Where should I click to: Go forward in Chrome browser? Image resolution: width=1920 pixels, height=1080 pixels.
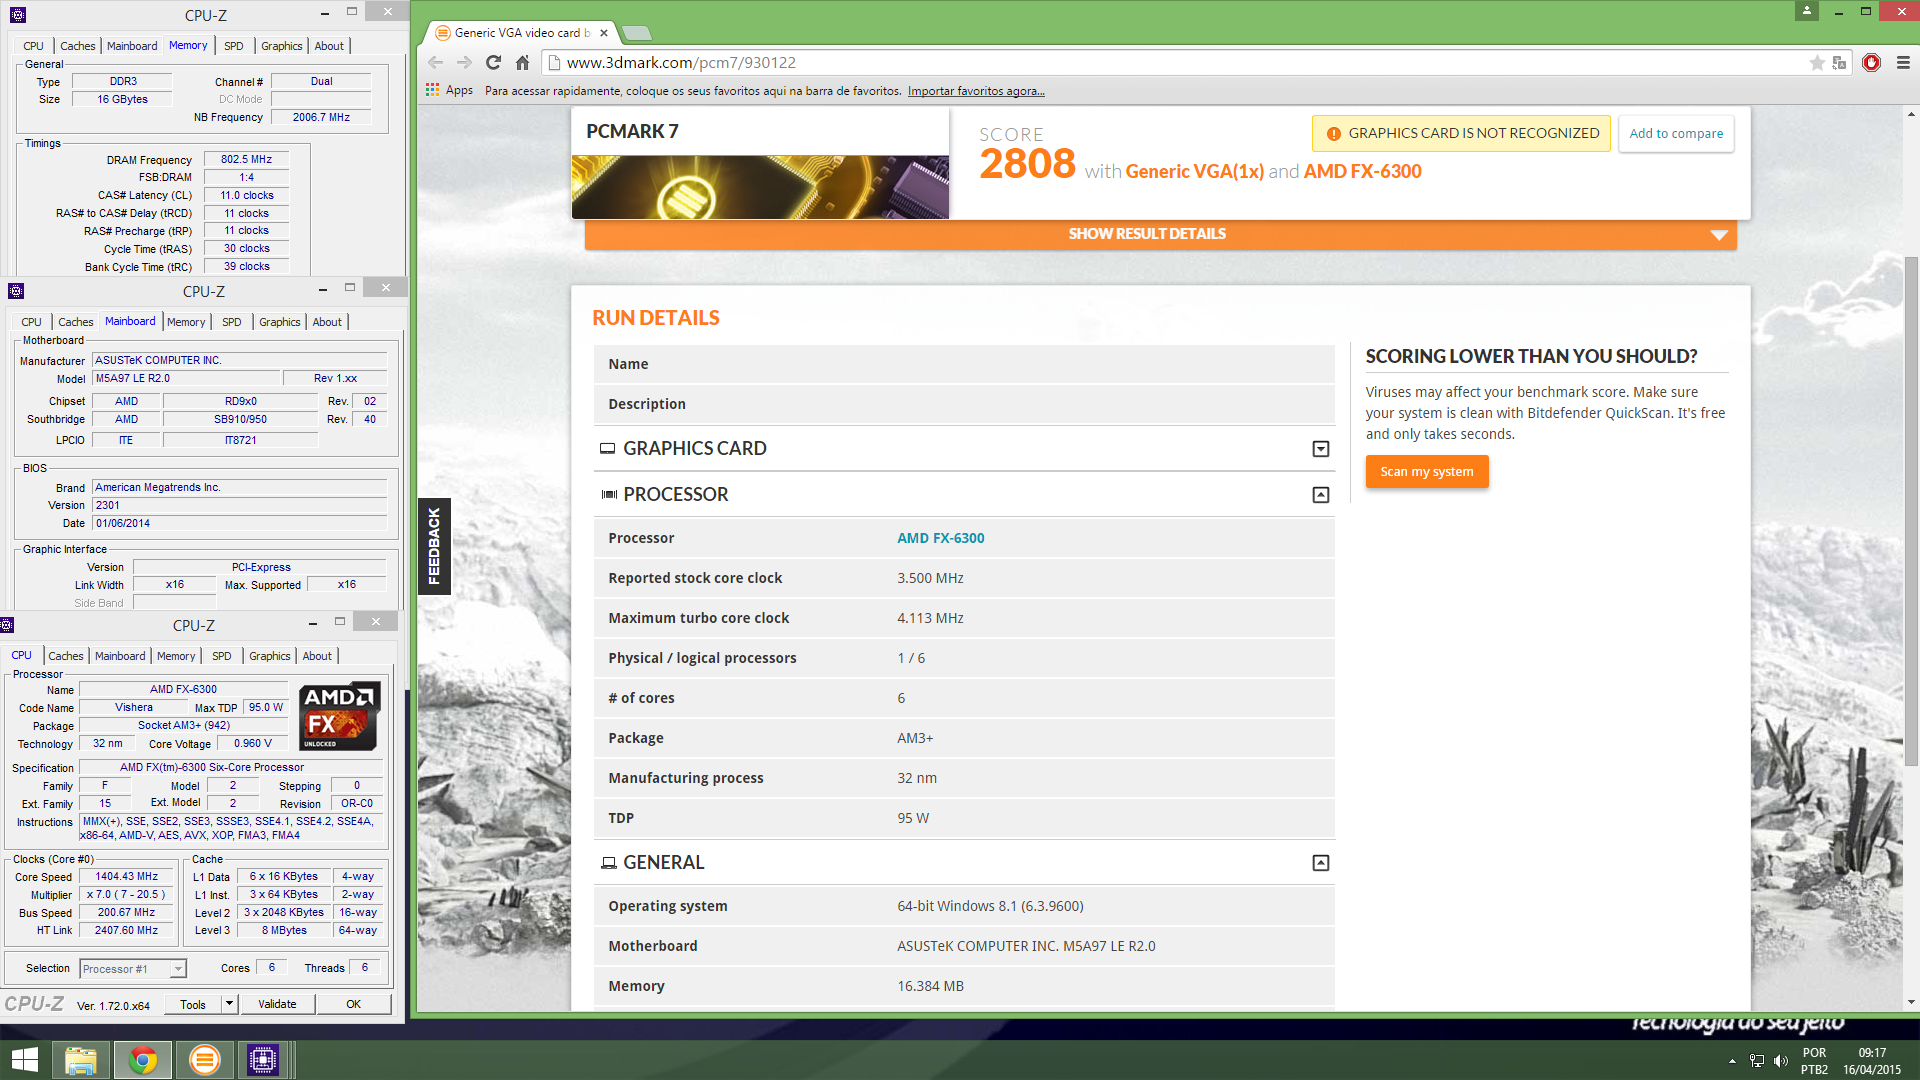464,62
